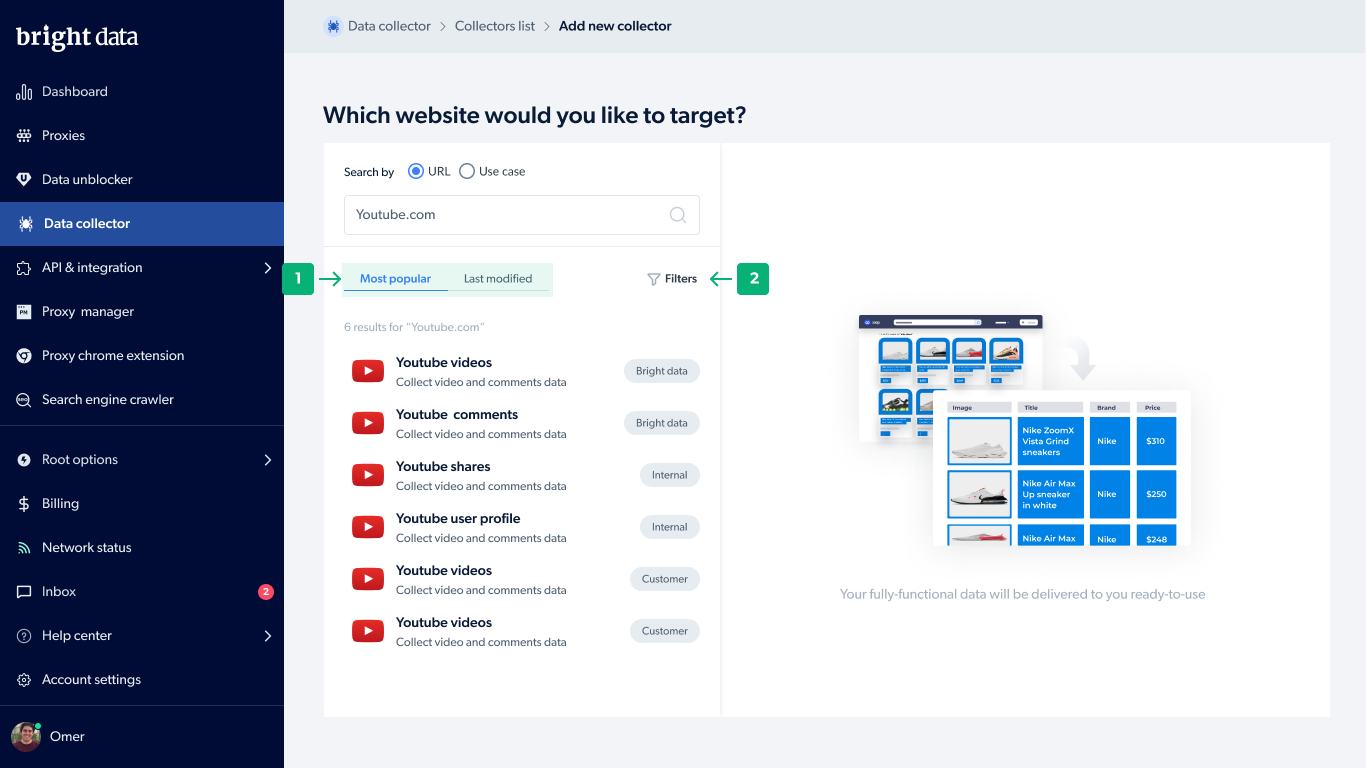Screen dimensions: 1366x768
Task: Open Billing from the sidebar
Action: [x=142, y=504]
